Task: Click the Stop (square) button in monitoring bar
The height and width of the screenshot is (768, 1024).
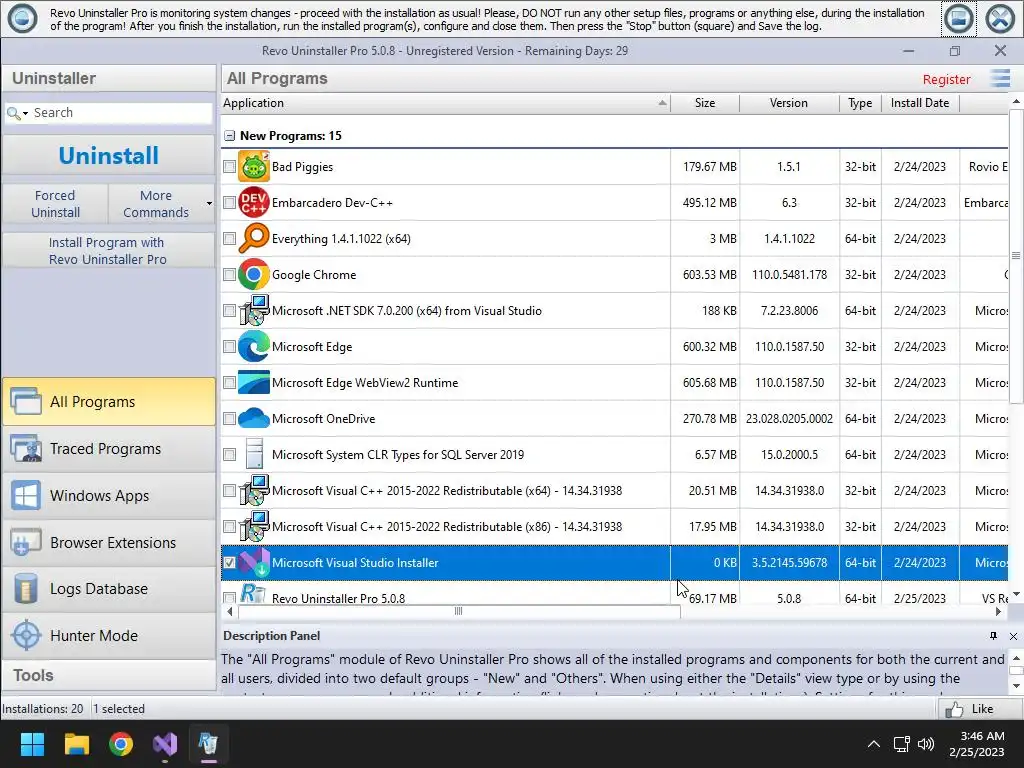Action: [959, 18]
